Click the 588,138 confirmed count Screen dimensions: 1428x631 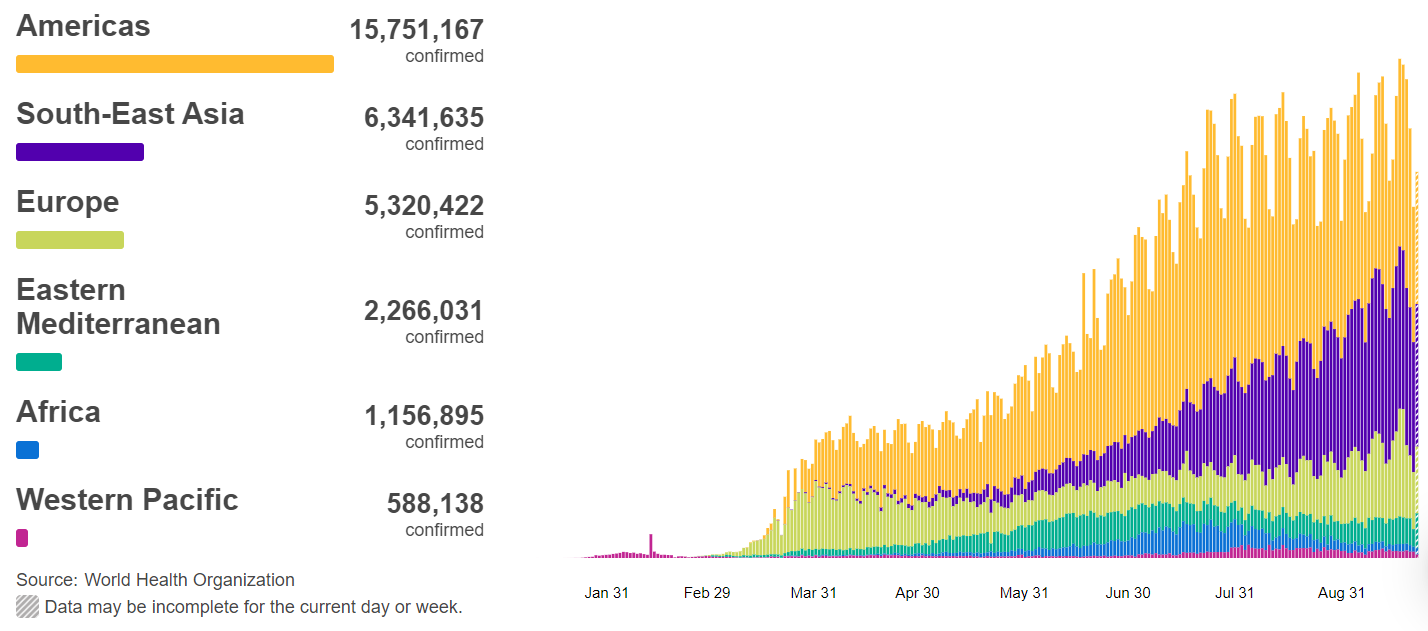pos(435,504)
